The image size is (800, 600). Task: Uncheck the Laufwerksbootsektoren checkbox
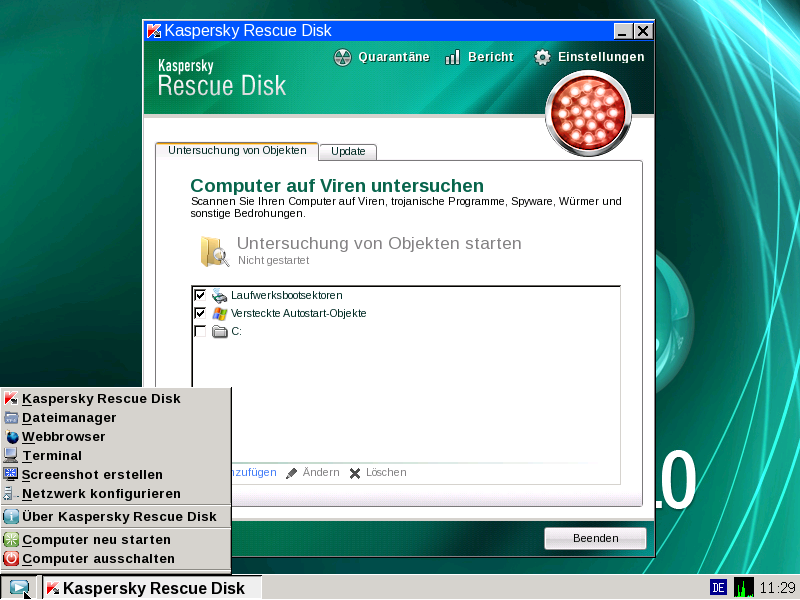pos(200,295)
